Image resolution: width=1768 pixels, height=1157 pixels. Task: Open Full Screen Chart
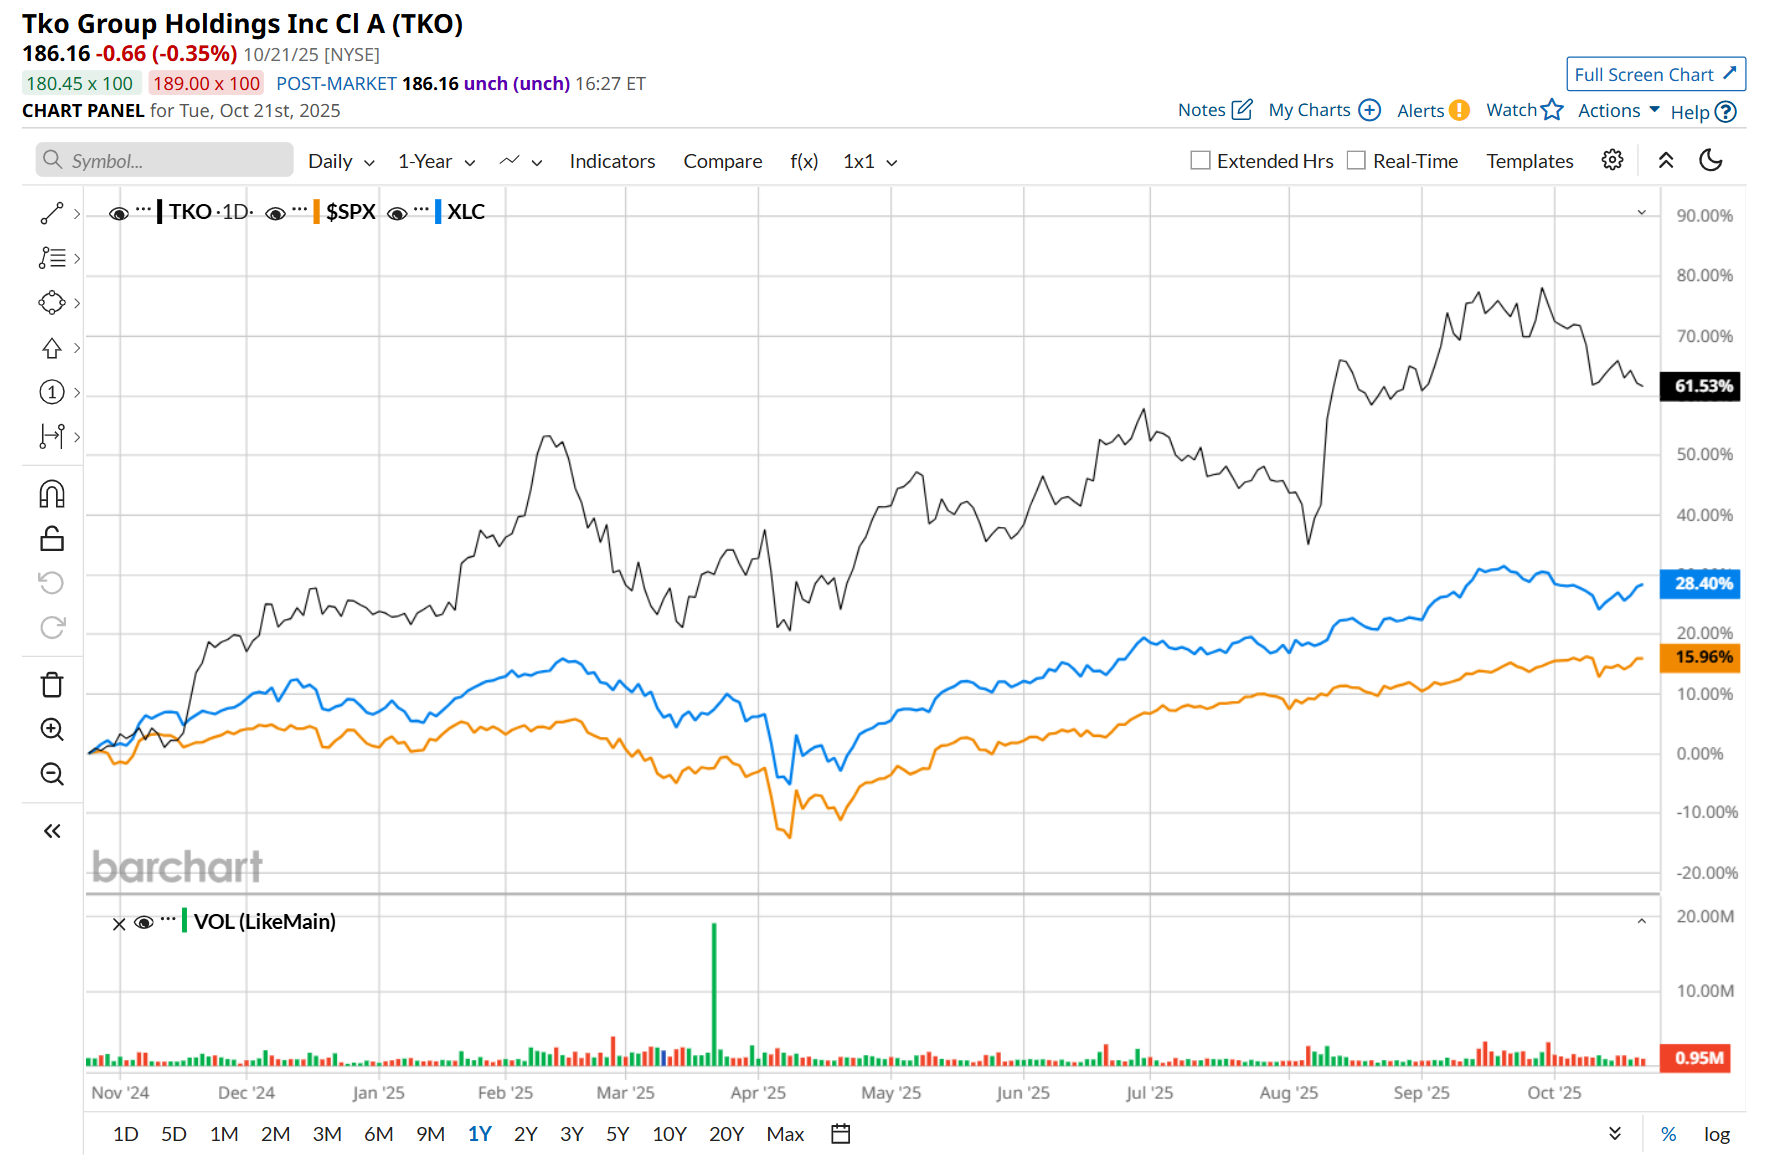click(1656, 74)
